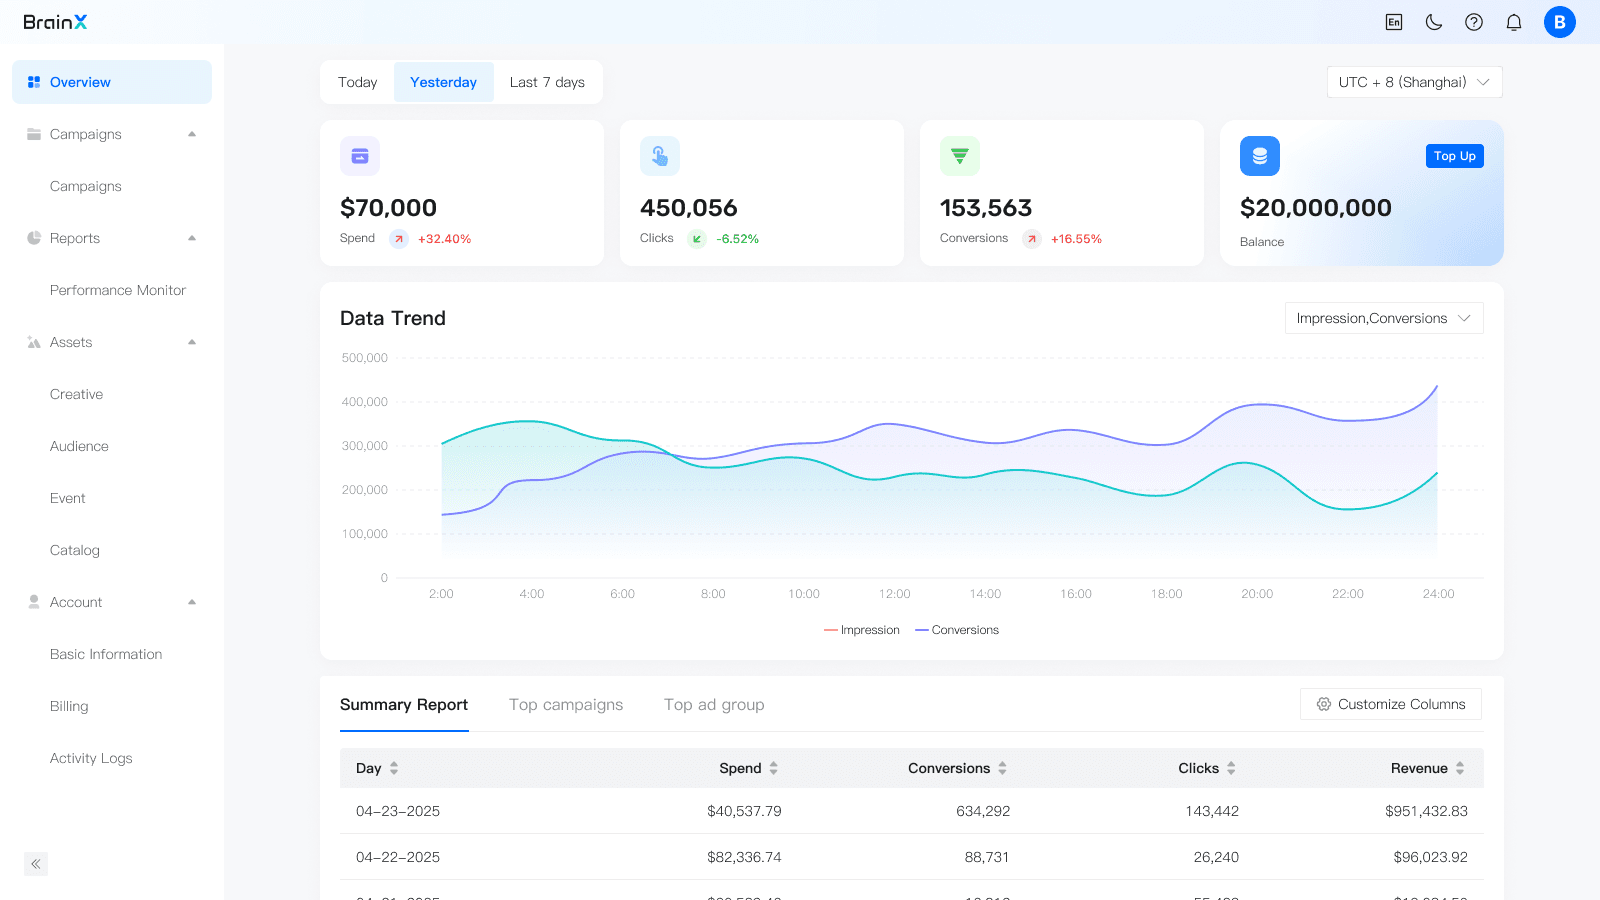Click the $951,432.83 revenue cell

pos(1426,811)
